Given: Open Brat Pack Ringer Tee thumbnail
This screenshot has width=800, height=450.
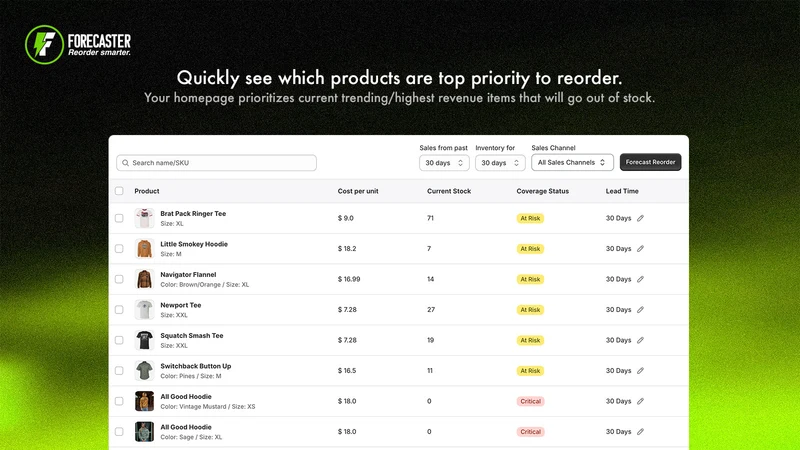Looking at the screenshot, I should [144, 218].
